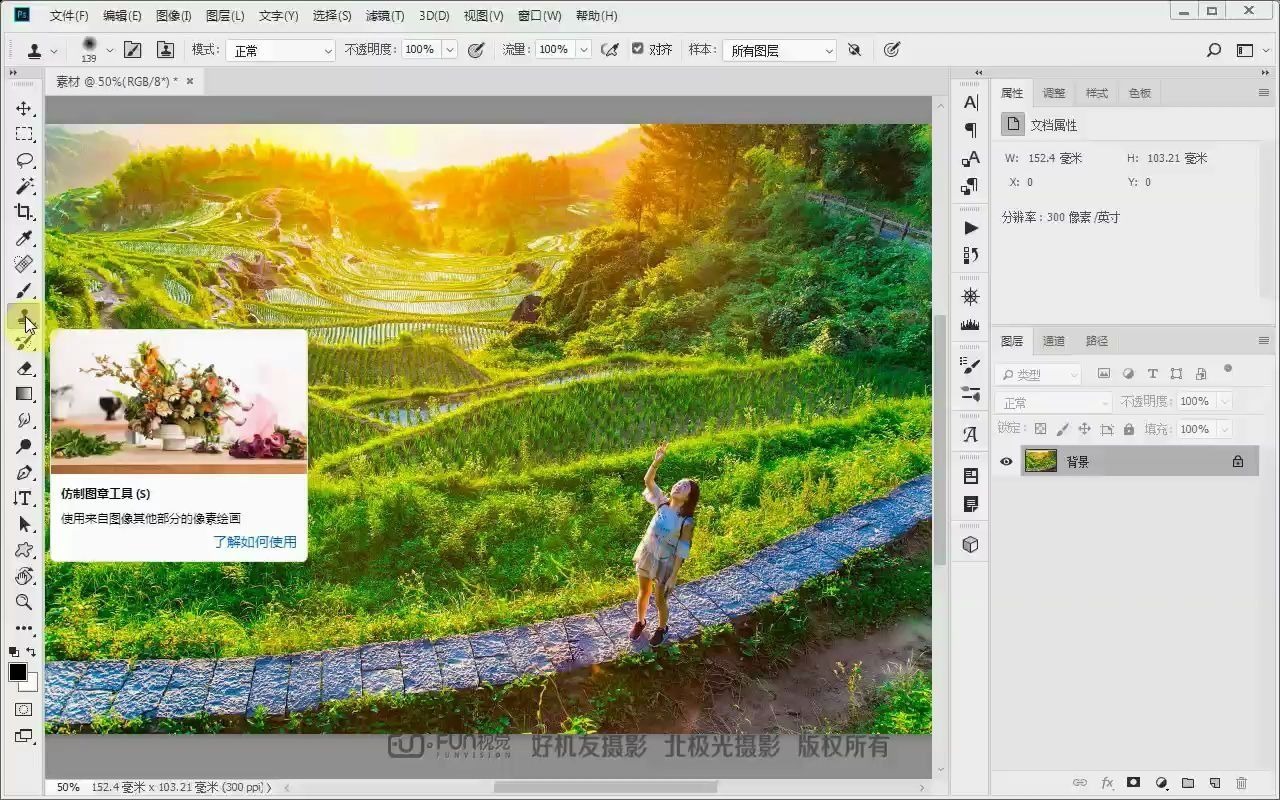Select the Lasso tool
The image size is (1280, 800).
click(24, 160)
